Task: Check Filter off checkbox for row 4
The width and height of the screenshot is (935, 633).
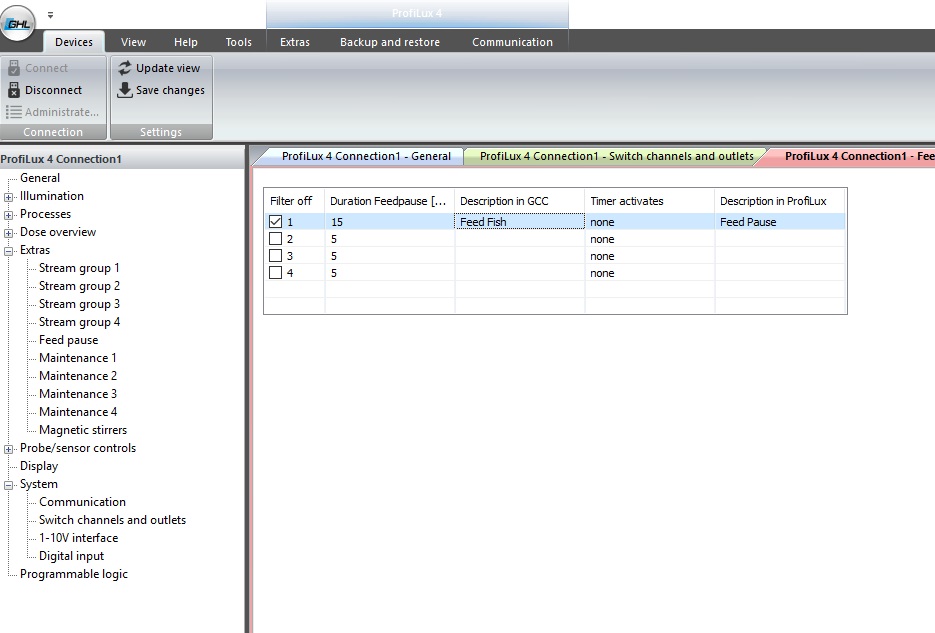Action: click(275, 273)
